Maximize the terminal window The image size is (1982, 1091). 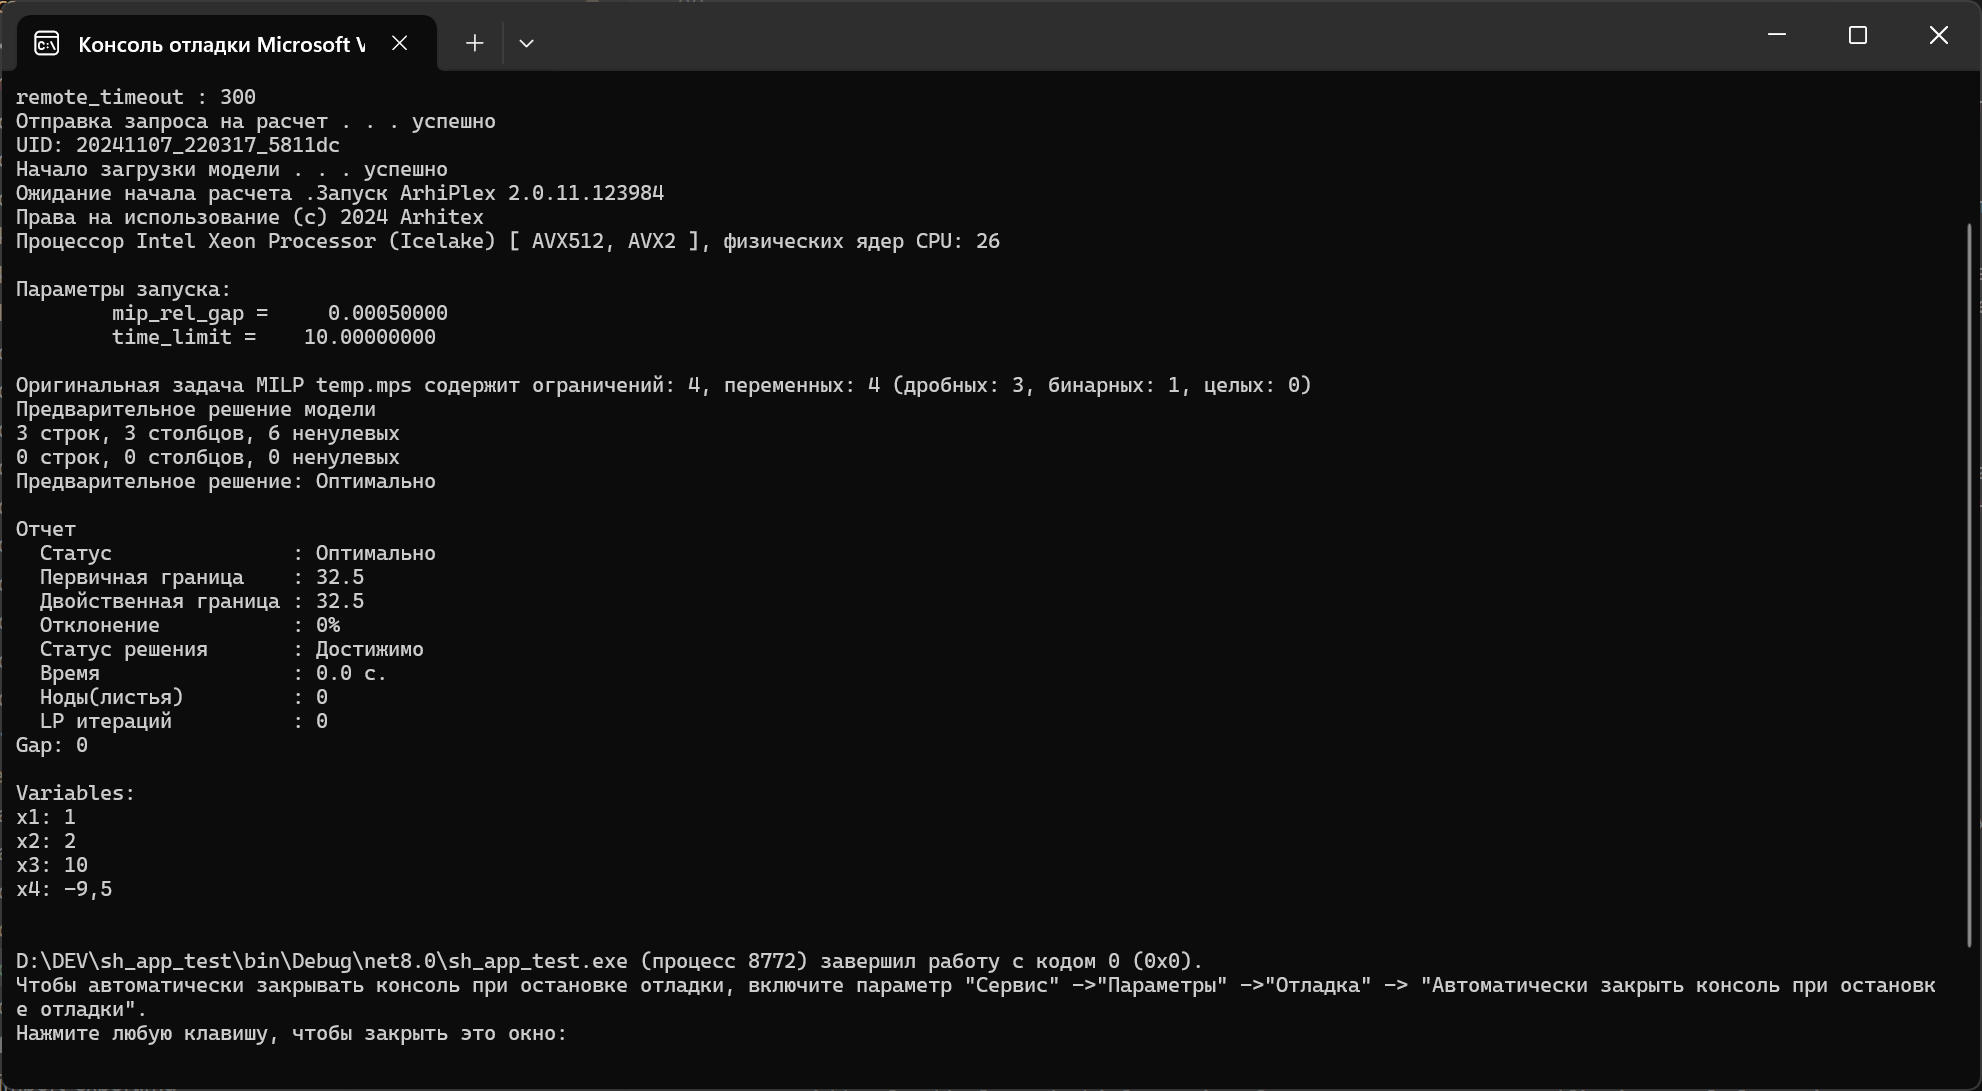[1858, 35]
